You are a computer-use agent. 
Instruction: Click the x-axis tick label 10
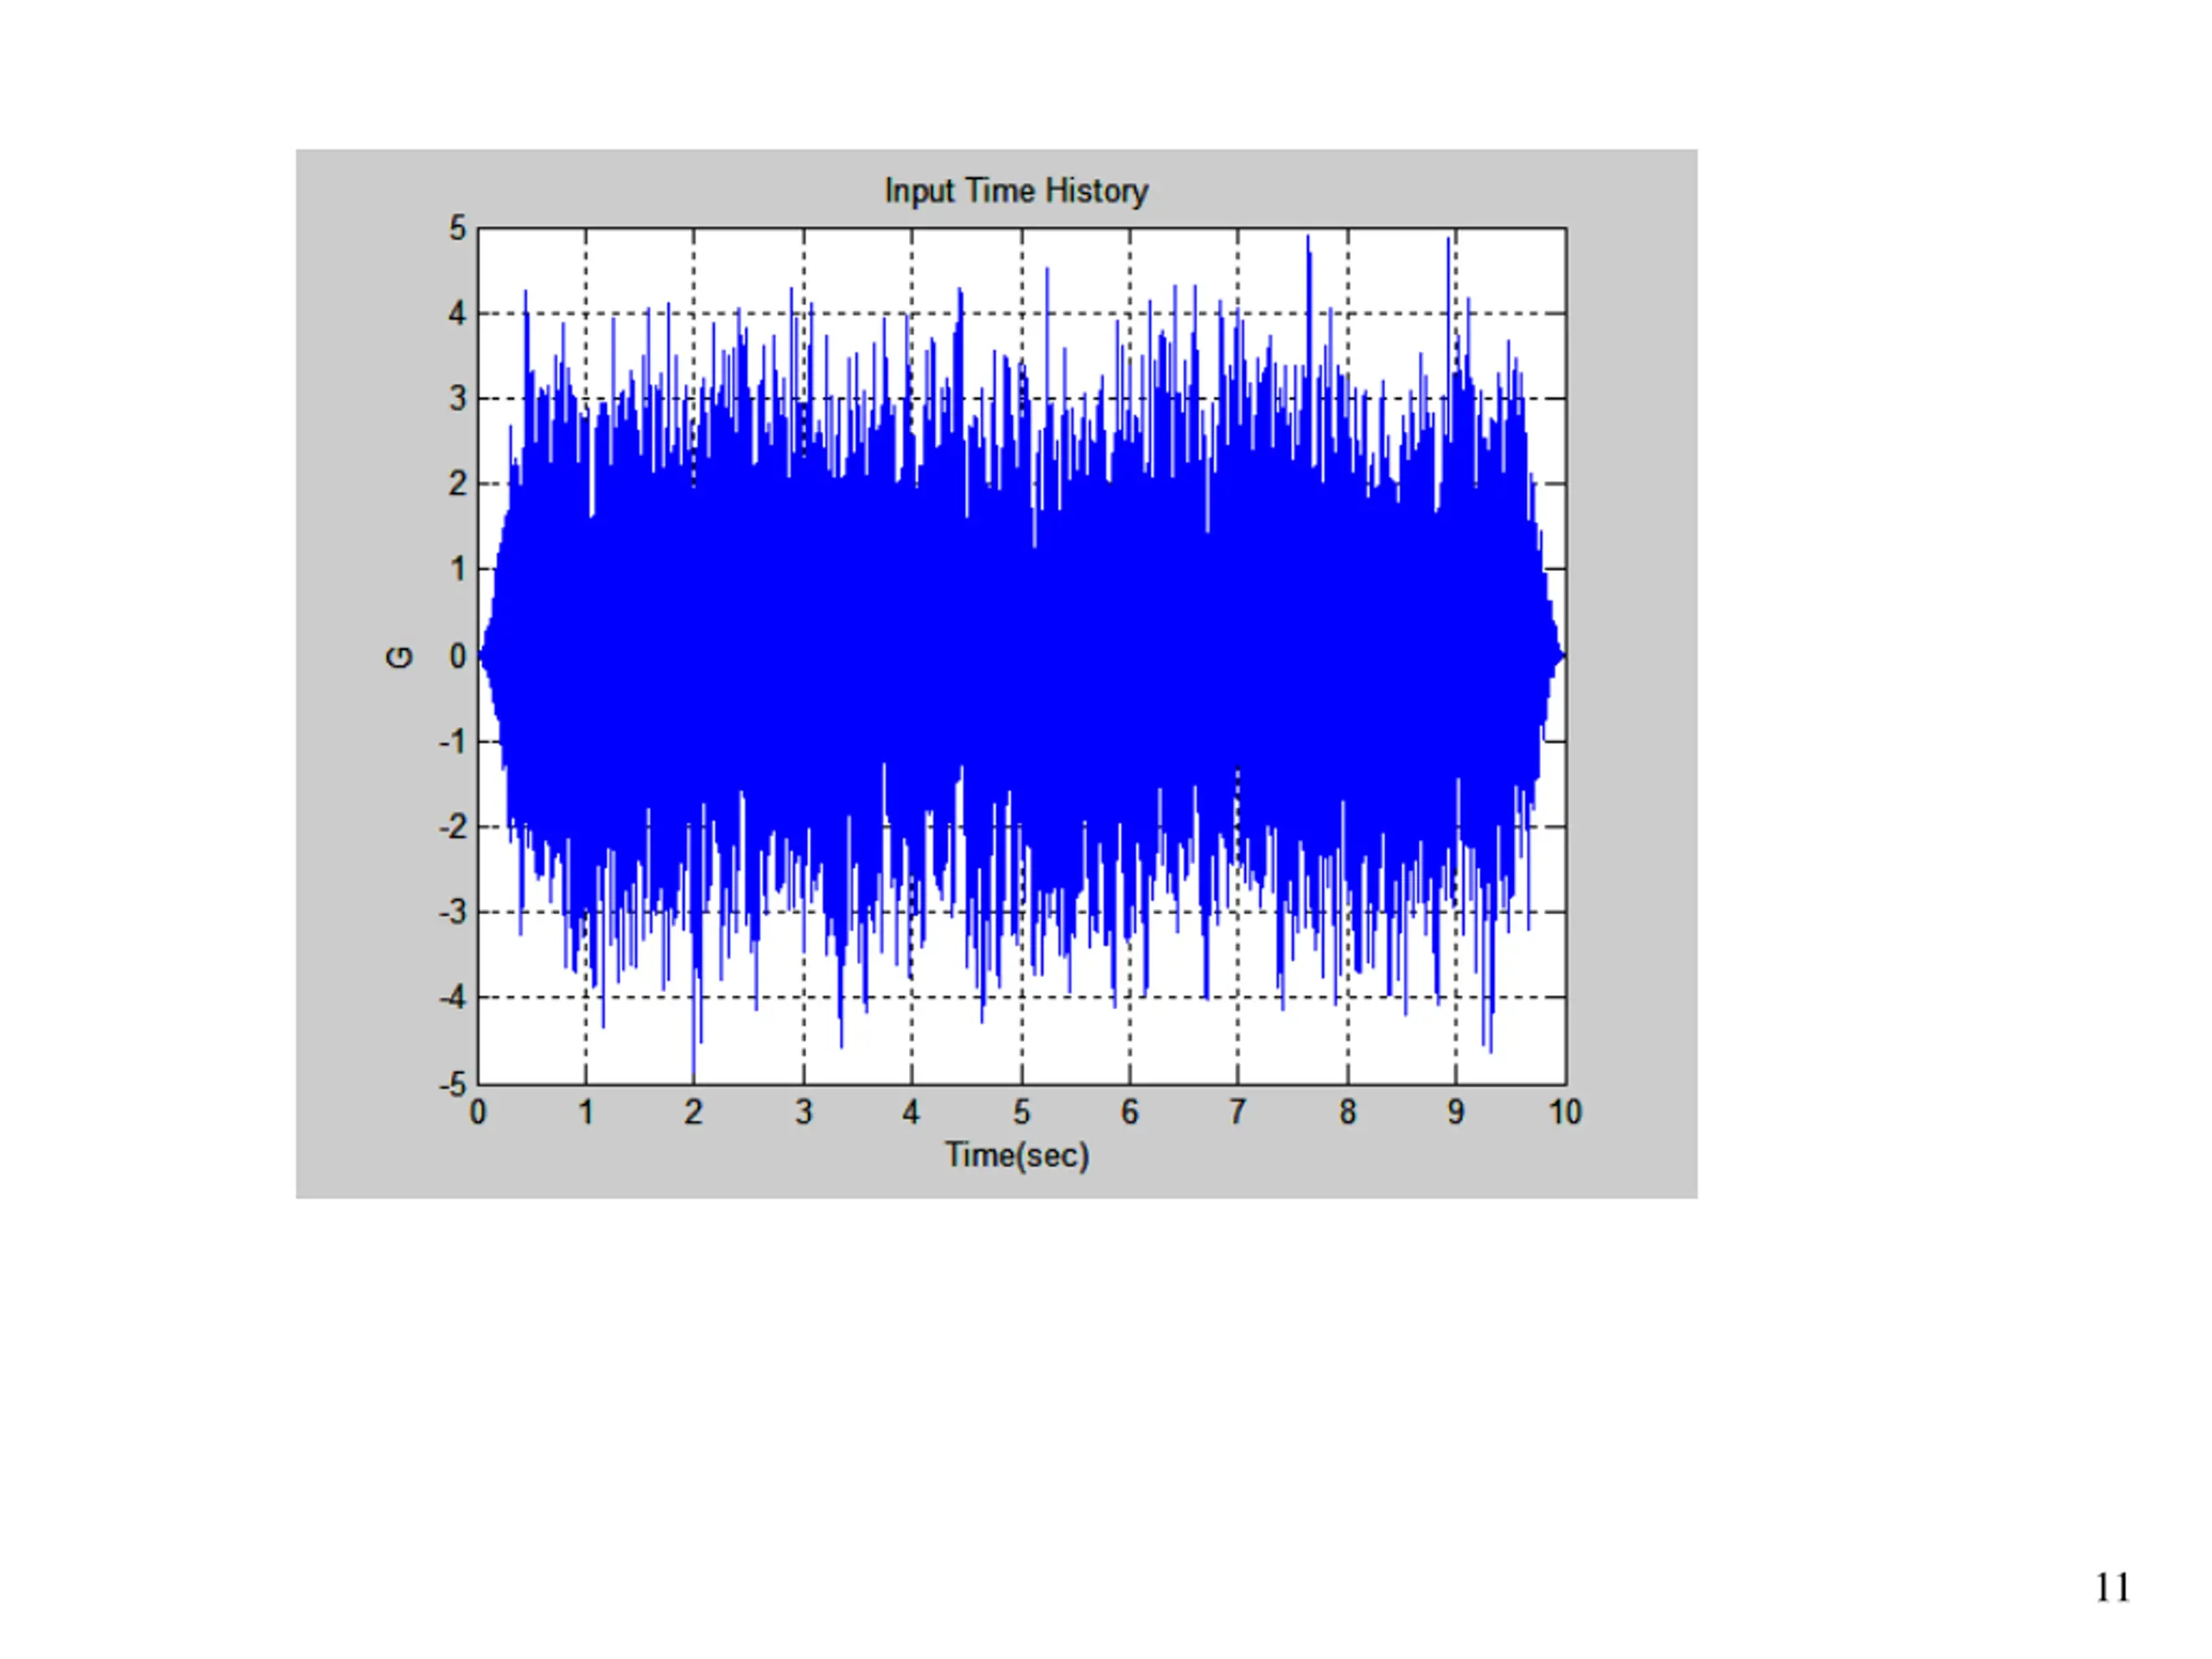coord(1565,1112)
